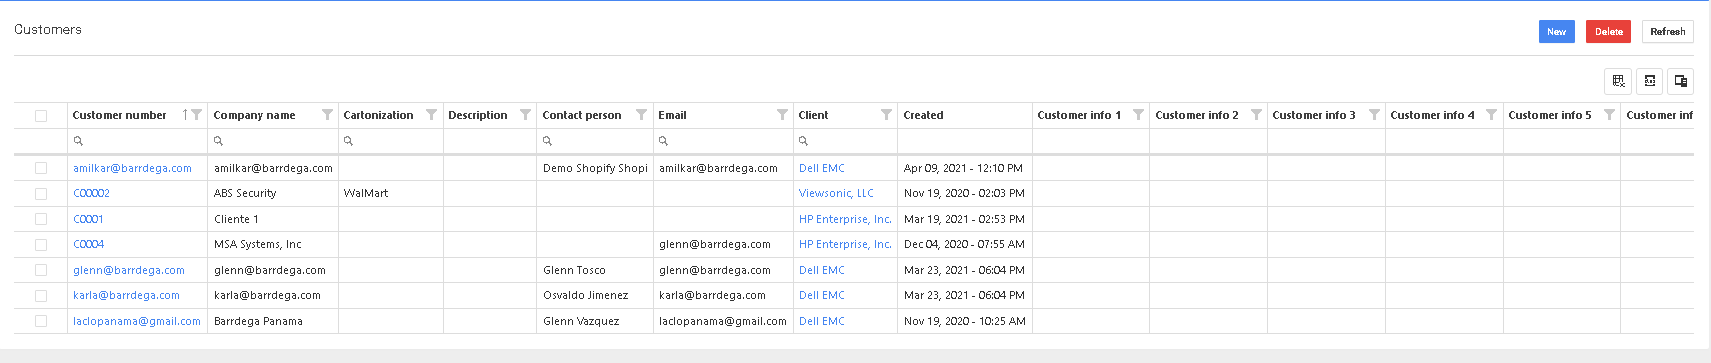Open customer amilkar@barrdega.com link

(132, 168)
